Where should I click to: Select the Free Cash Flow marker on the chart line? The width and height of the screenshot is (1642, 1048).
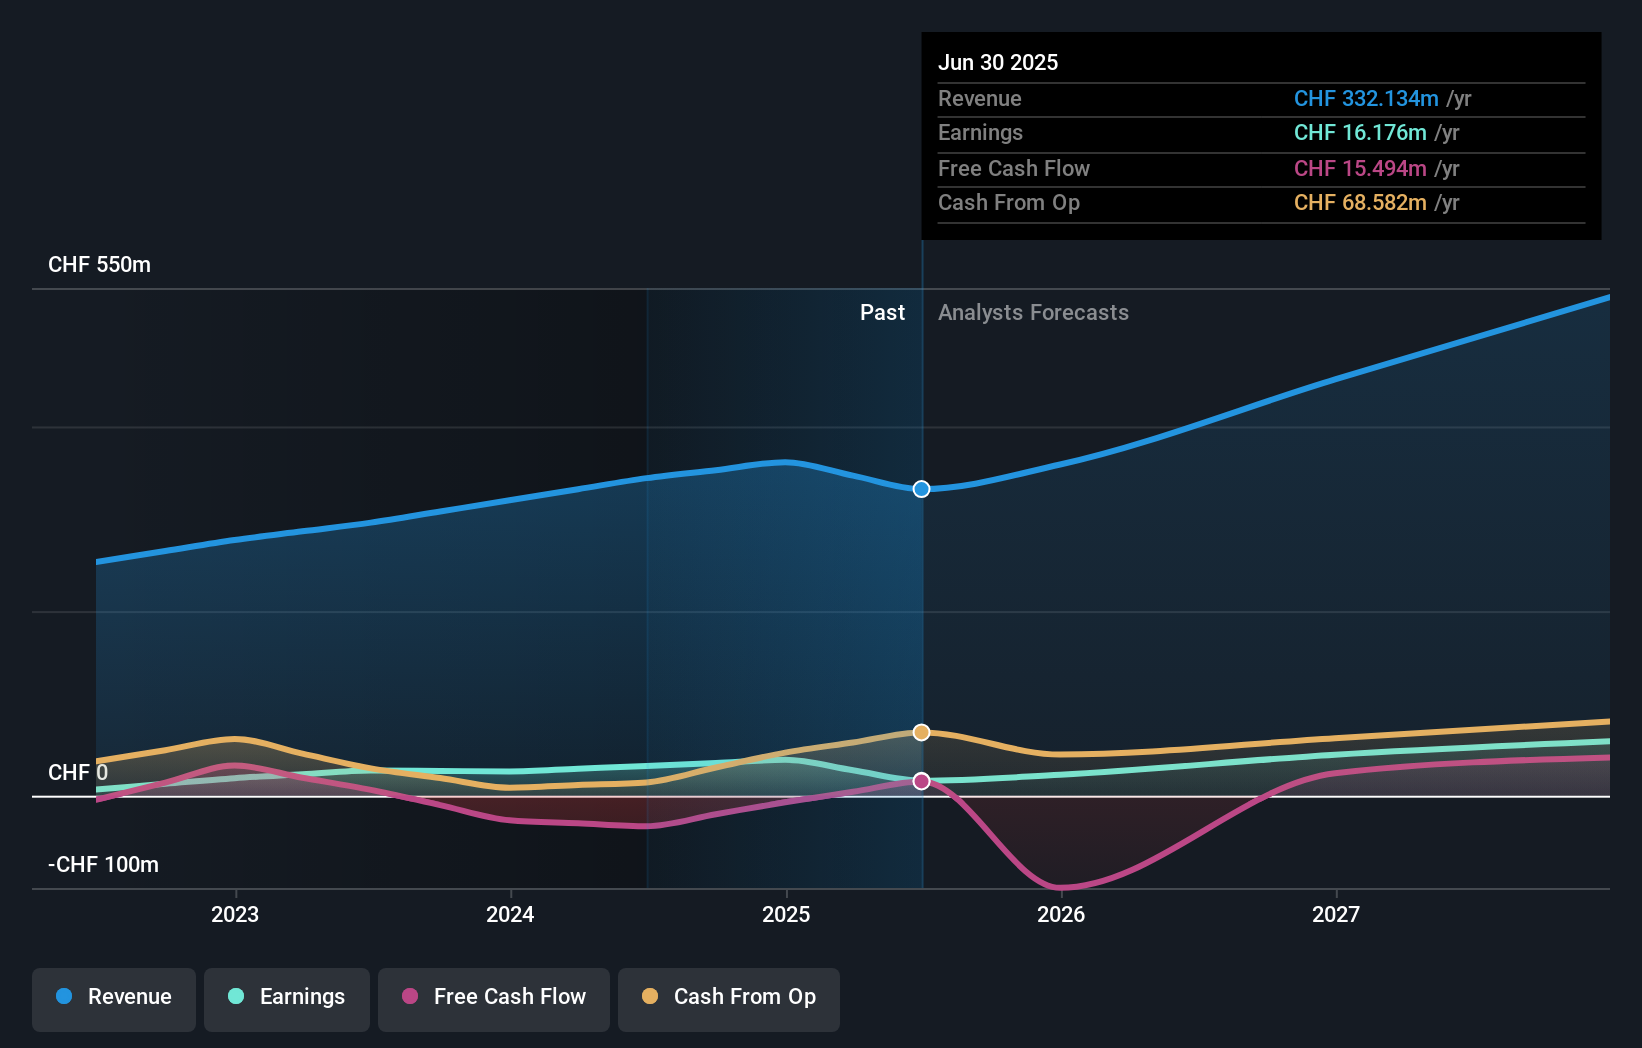click(920, 781)
